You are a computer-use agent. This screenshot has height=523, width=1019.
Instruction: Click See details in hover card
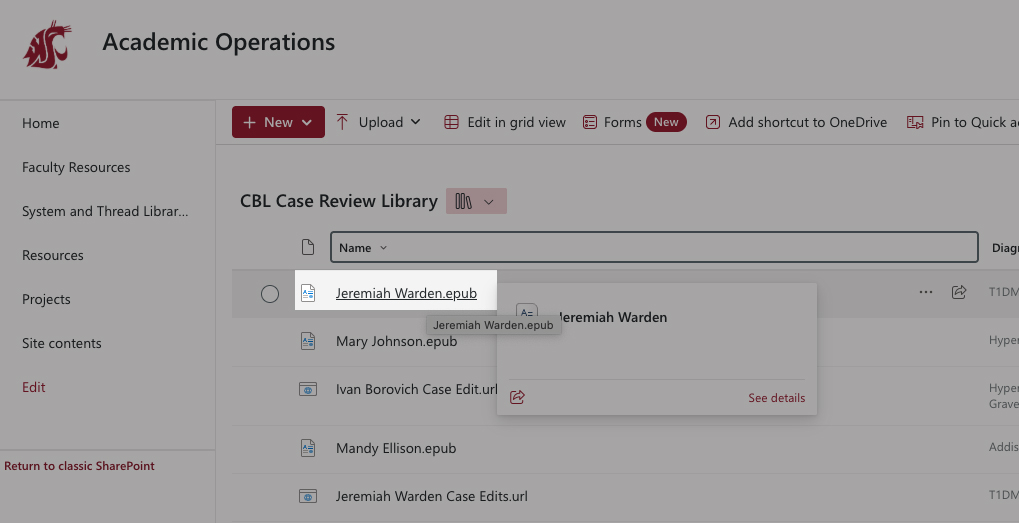(x=776, y=398)
